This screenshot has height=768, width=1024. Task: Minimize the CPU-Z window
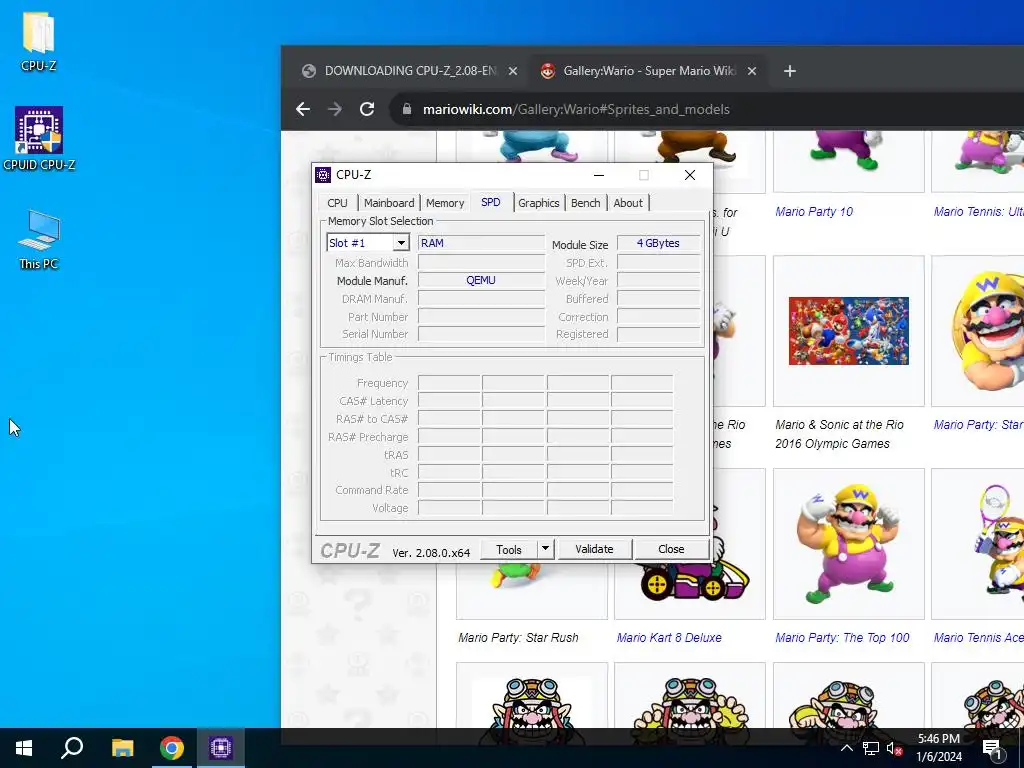click(599, 175)
